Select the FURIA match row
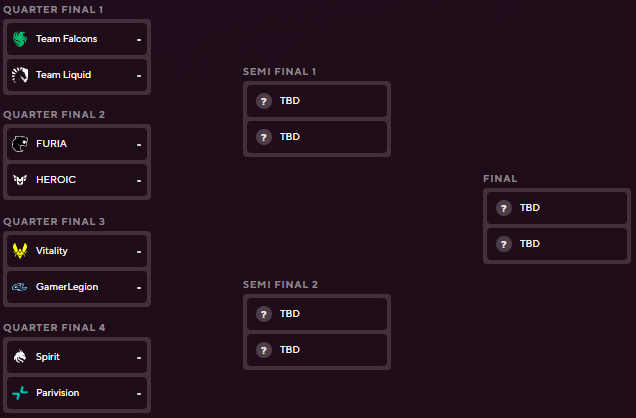The width and height of the screenshot is (636, 418). [x=77, y=144]
